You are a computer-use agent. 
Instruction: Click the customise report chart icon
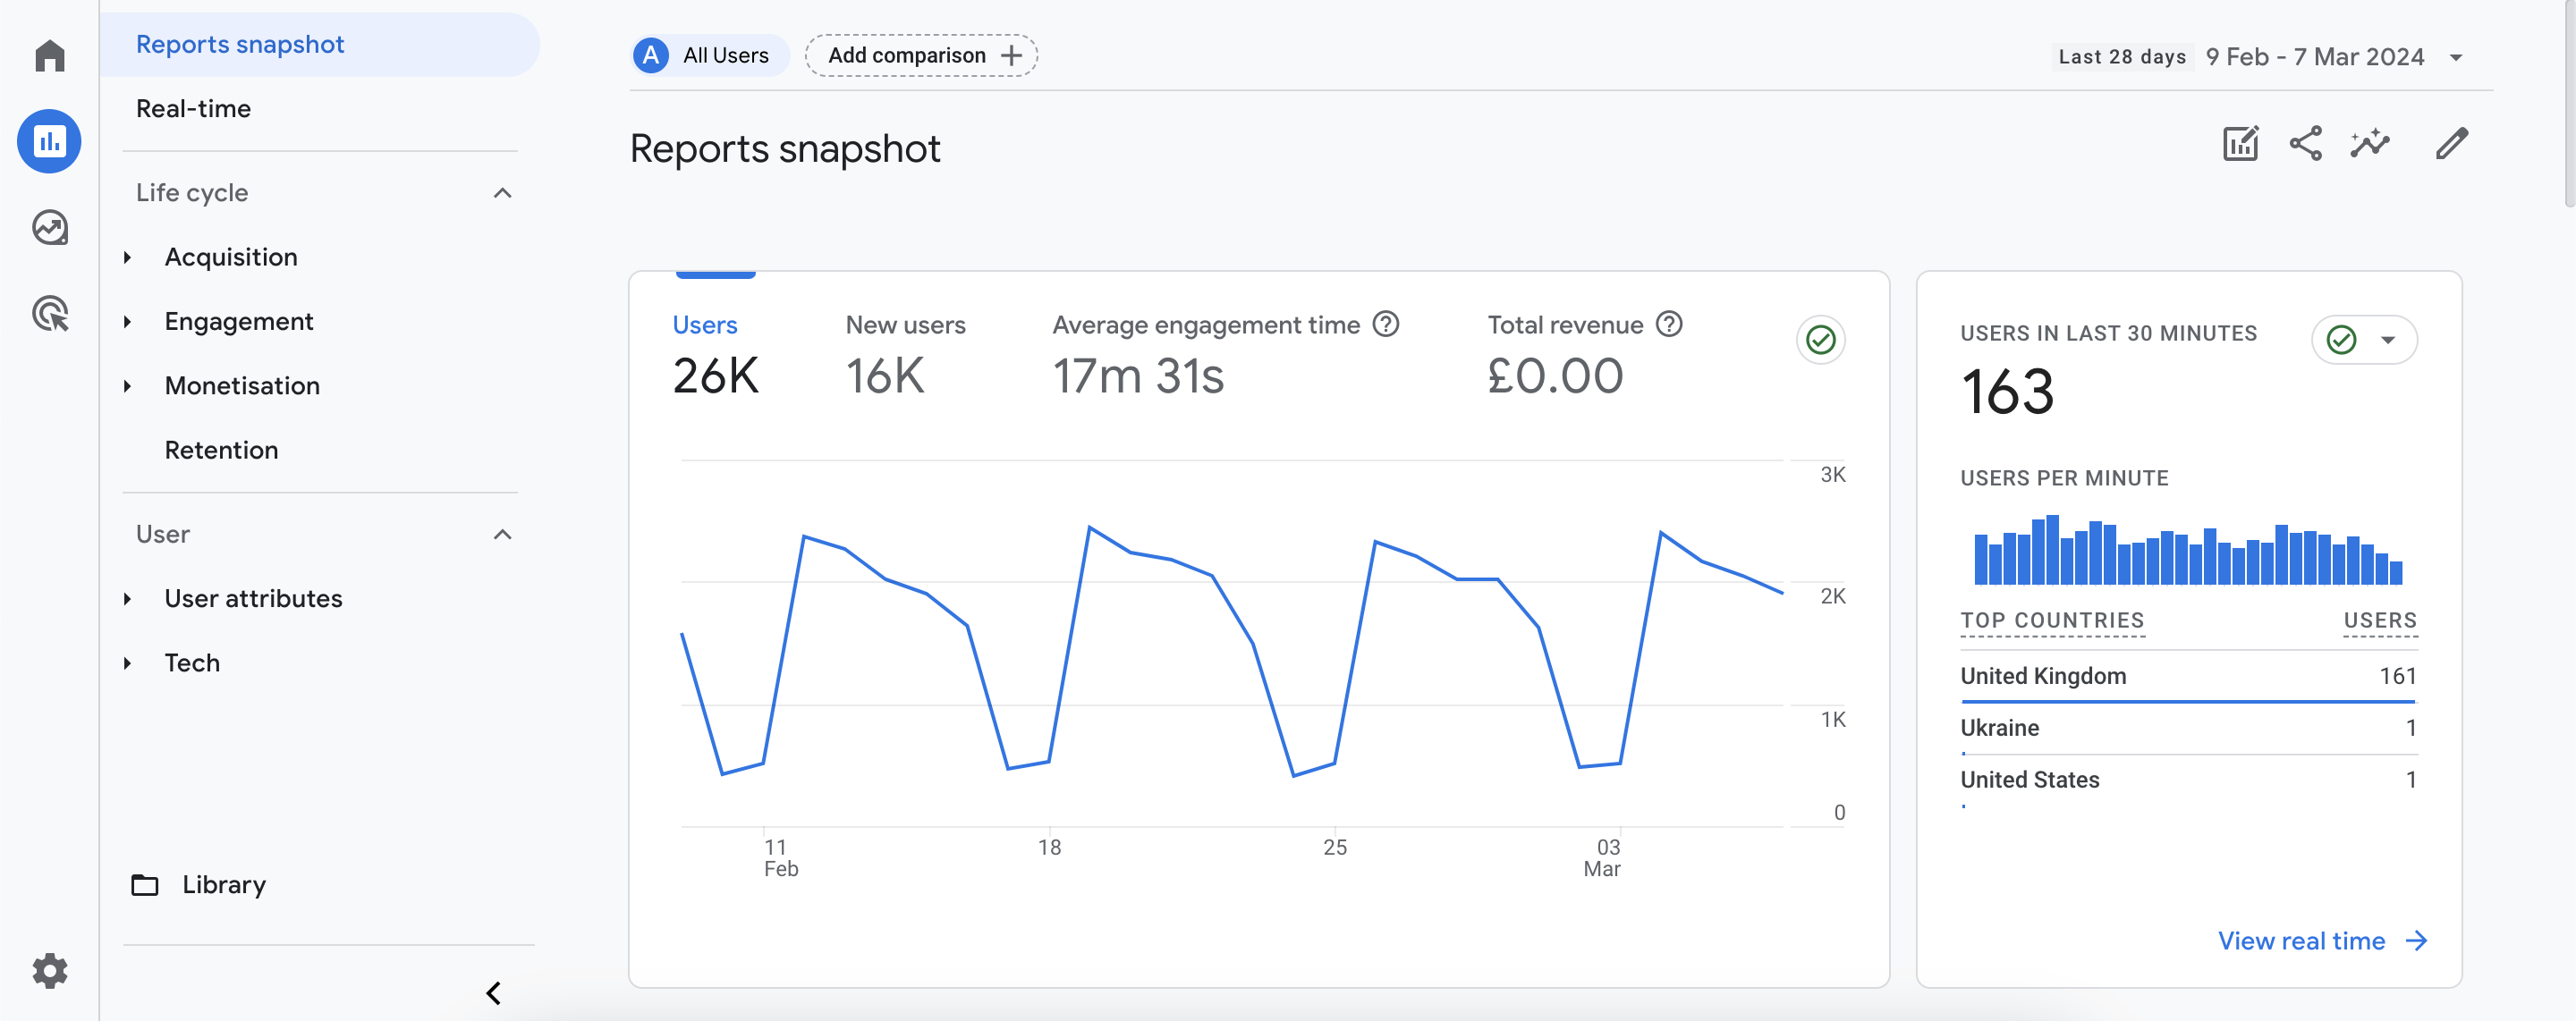2240,144
